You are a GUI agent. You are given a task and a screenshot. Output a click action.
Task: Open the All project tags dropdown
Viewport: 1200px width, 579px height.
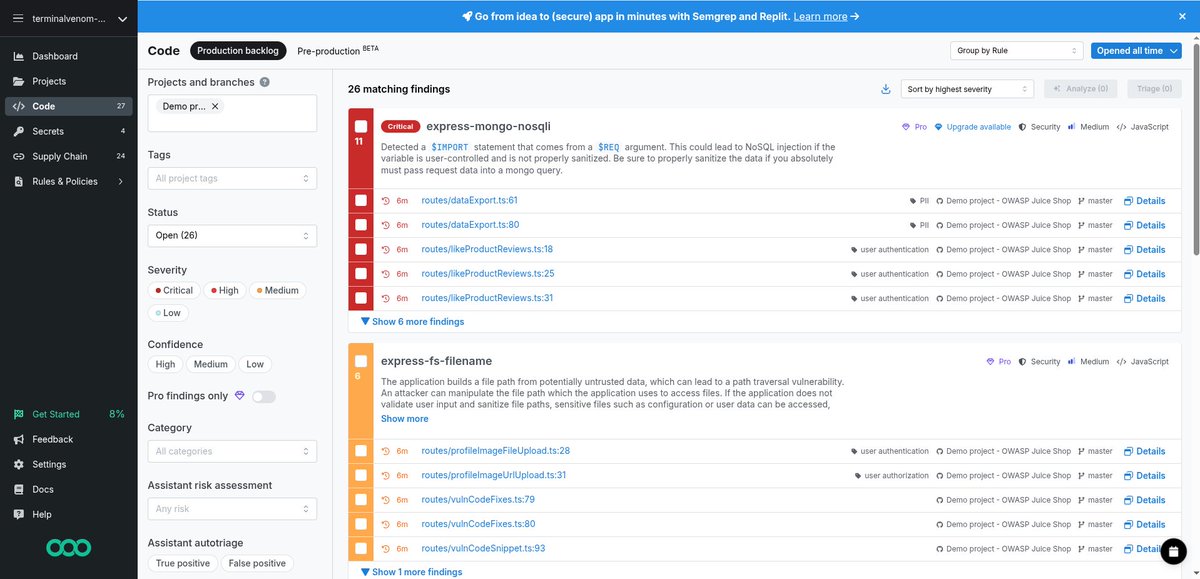pyautogui.click(x=232, y=178)
